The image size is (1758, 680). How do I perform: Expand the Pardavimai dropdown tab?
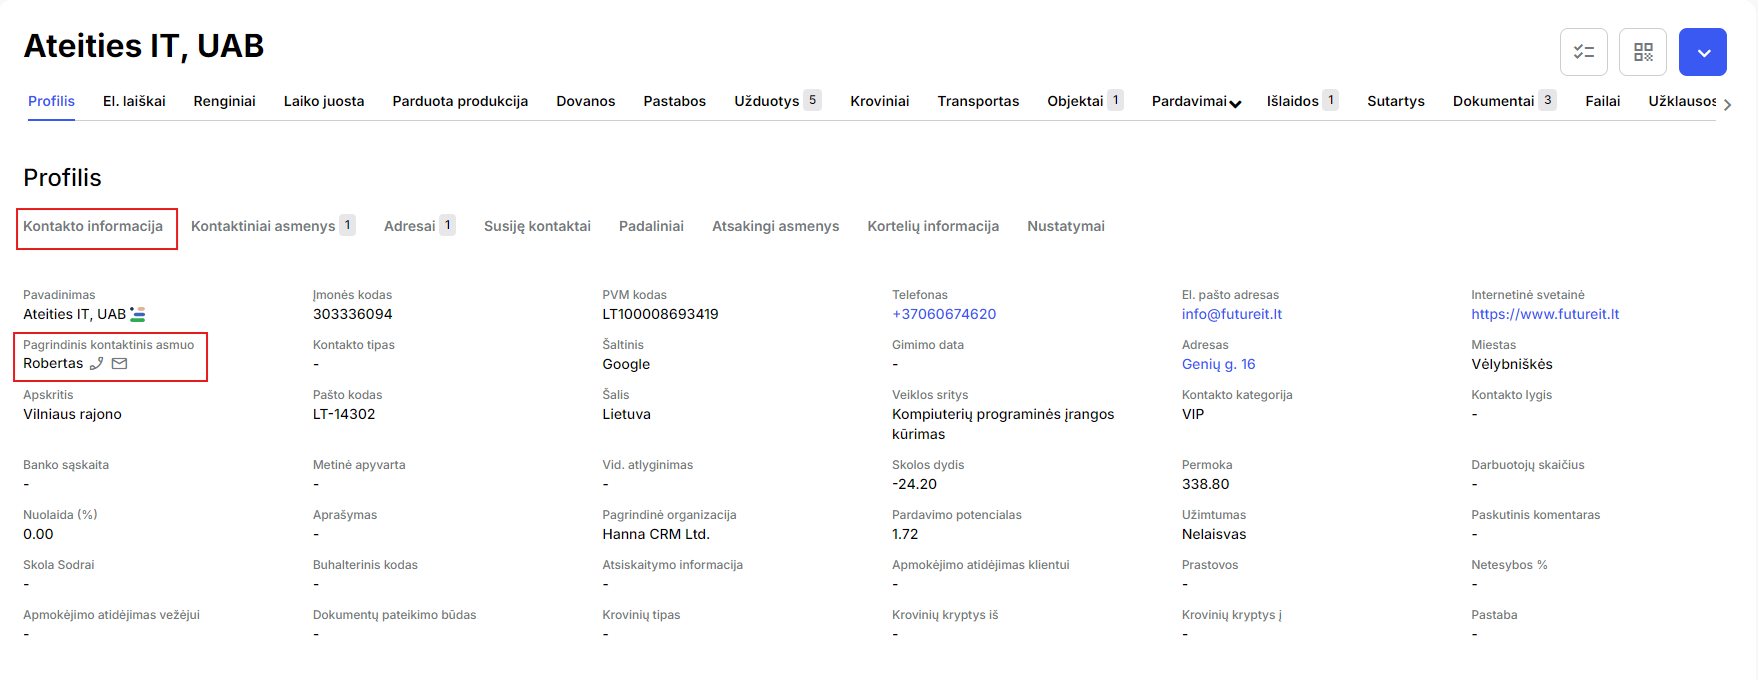[1196, 101]
